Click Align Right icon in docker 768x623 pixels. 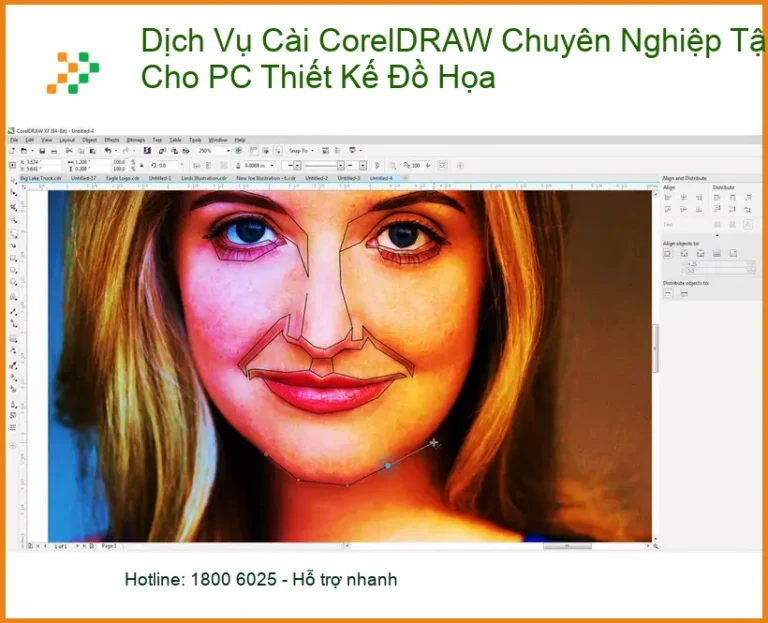click(x=699, y=197)
